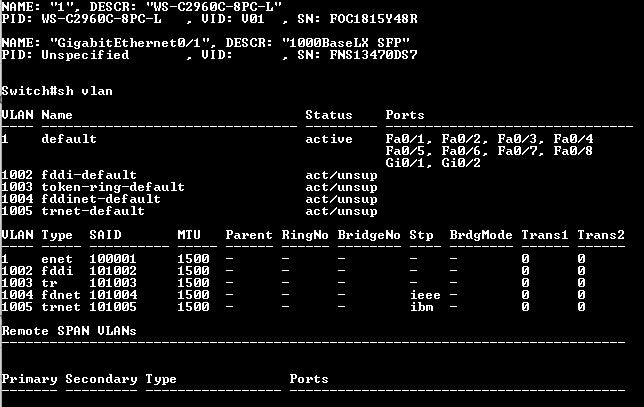Click the name "trnet-default"

pos(93,211)
